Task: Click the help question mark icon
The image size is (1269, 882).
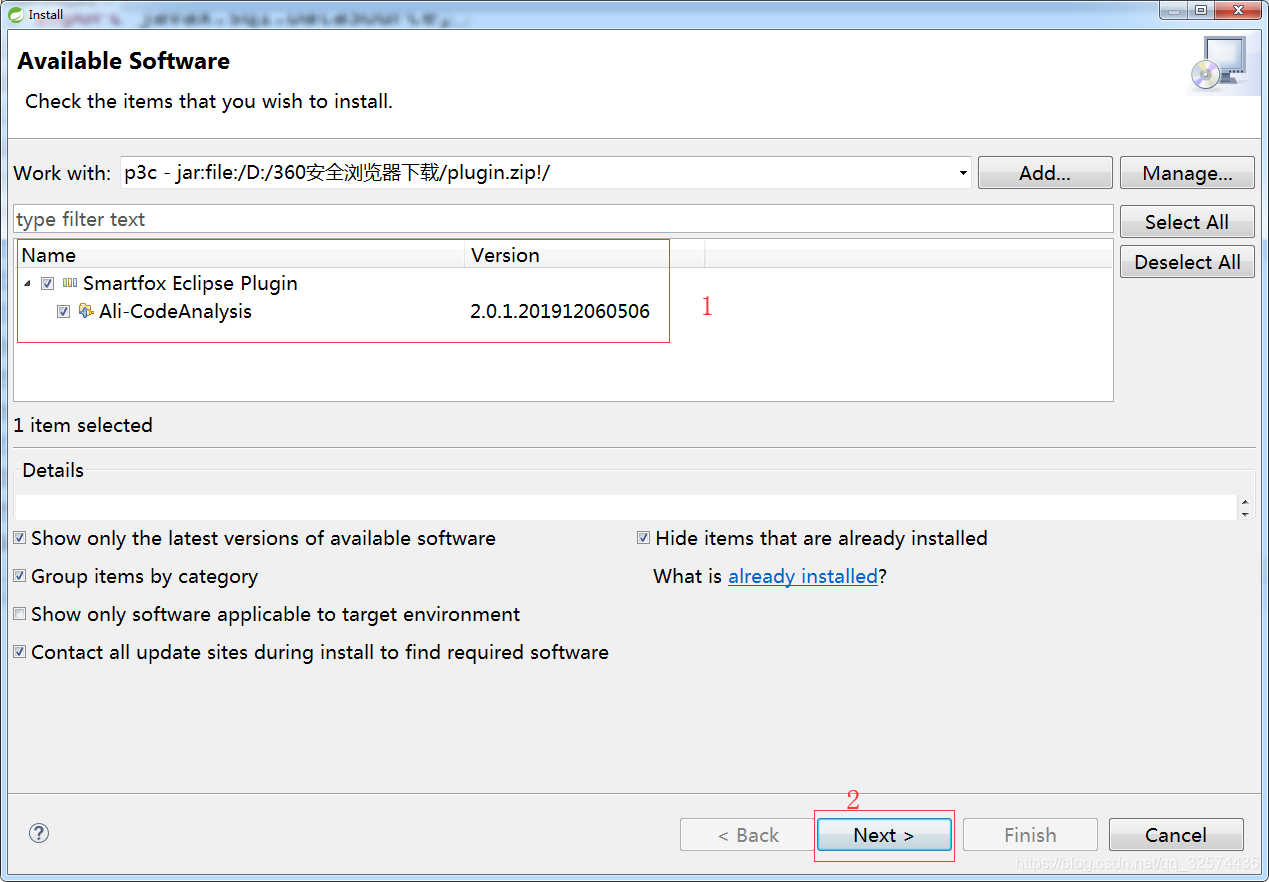Action: coord(39,833)
